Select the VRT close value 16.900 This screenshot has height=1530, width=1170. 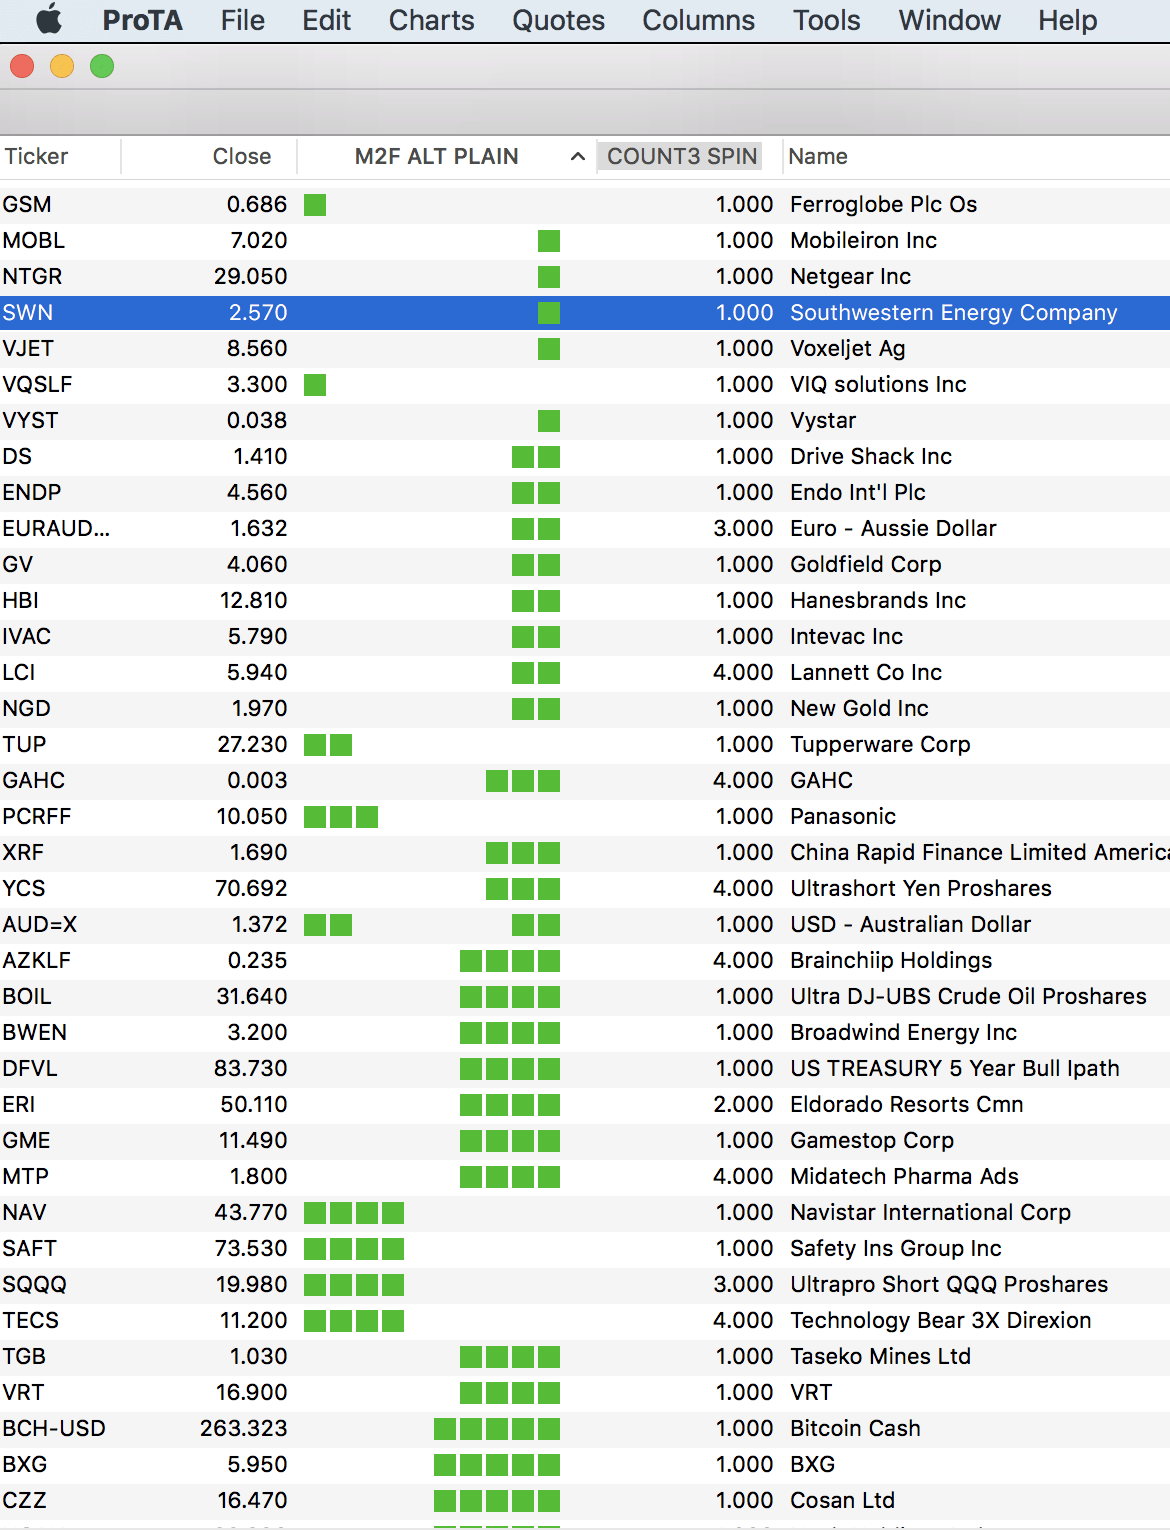[x=251, y=1393]
